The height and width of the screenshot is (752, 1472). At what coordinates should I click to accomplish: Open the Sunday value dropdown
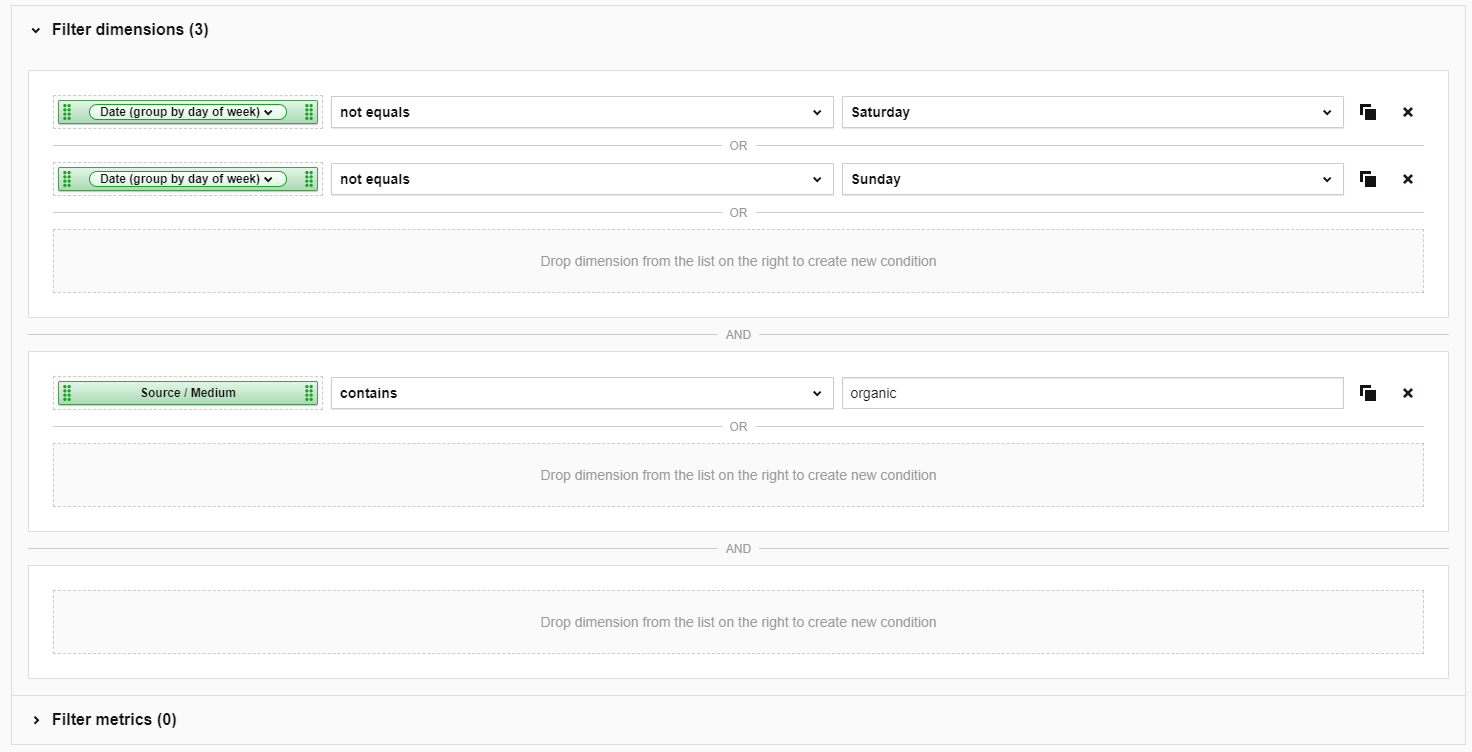tap(1092, 179)
